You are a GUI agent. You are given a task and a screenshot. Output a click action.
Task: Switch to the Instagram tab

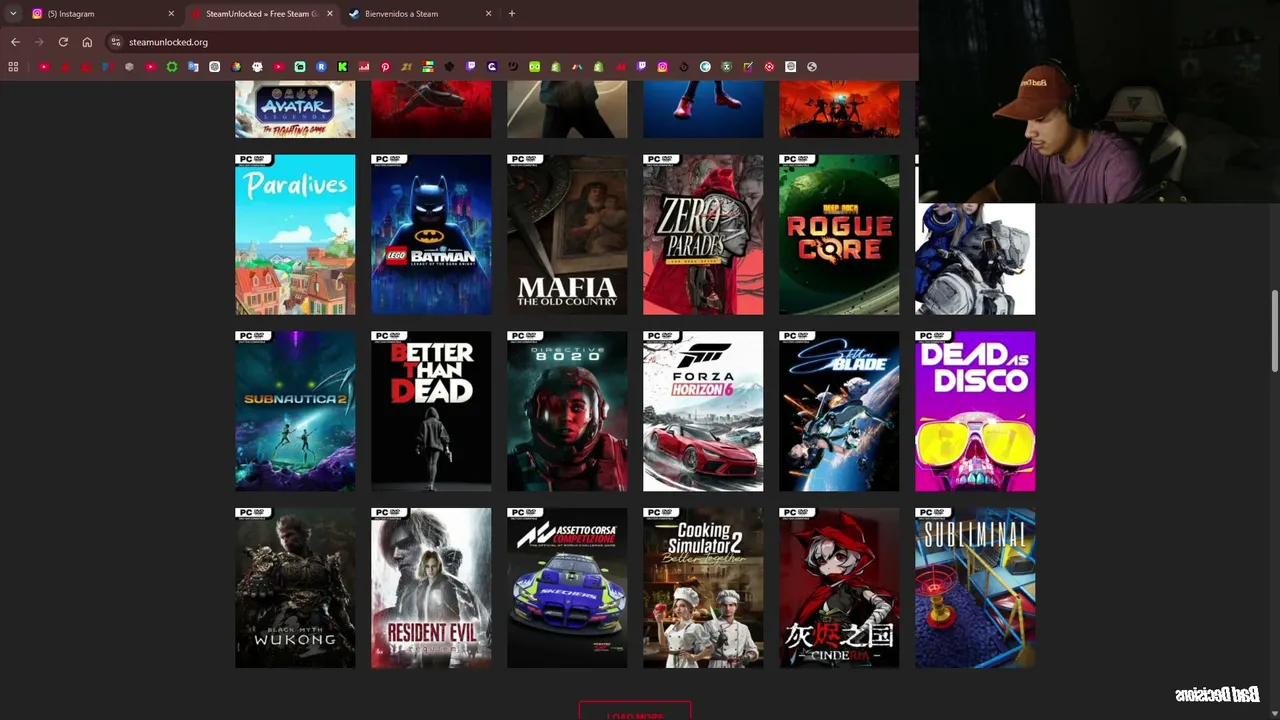103,14
